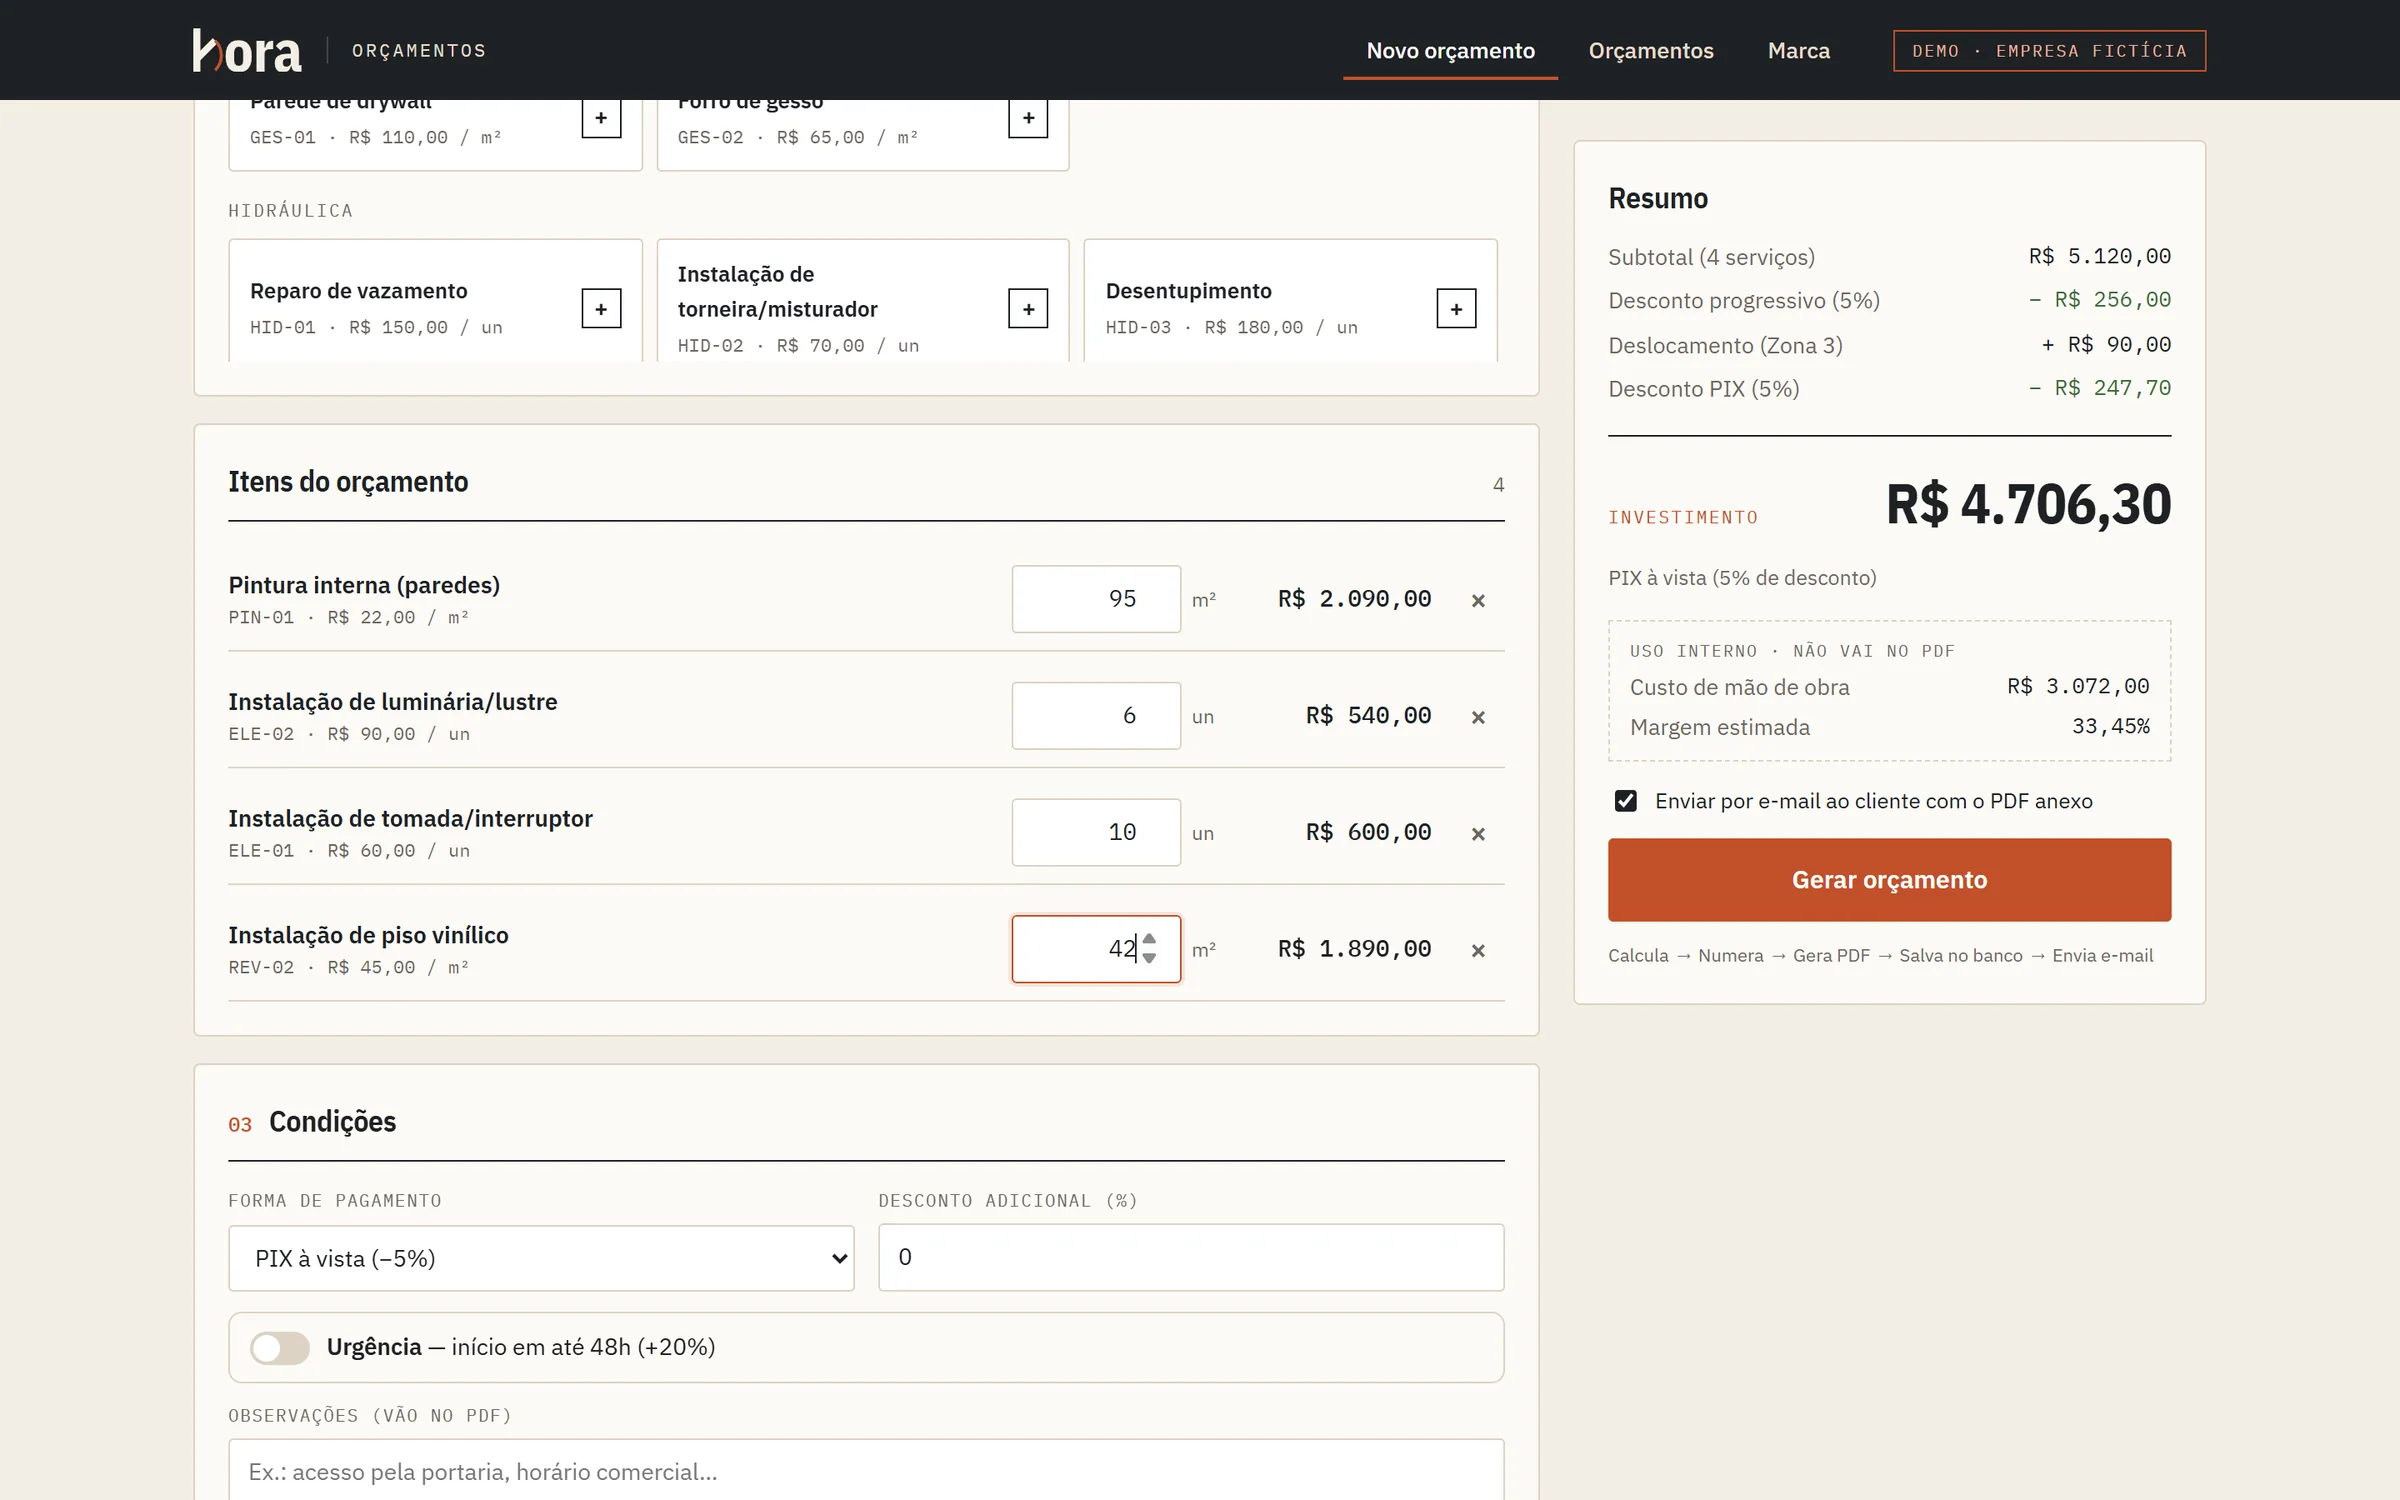This screenshot has width=2400, height=1500.
Task: Click the luminária/lustre total R$ 540,00
Action: coord(1368,716)
